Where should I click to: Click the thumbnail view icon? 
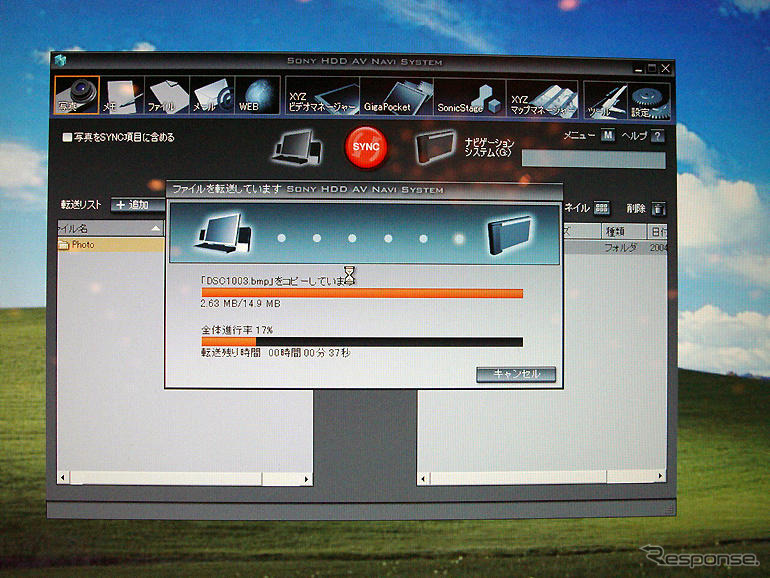[x=601, y=208]
